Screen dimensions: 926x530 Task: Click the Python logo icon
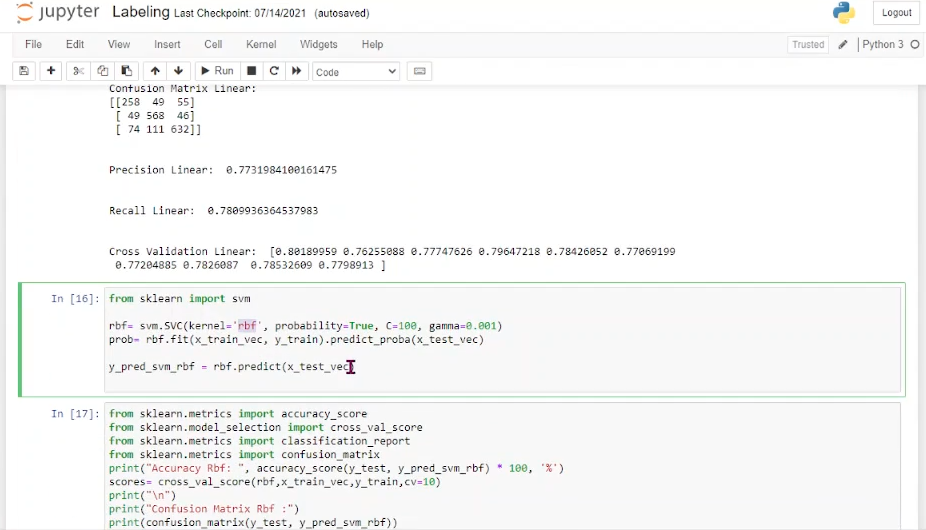pos(844,13)
